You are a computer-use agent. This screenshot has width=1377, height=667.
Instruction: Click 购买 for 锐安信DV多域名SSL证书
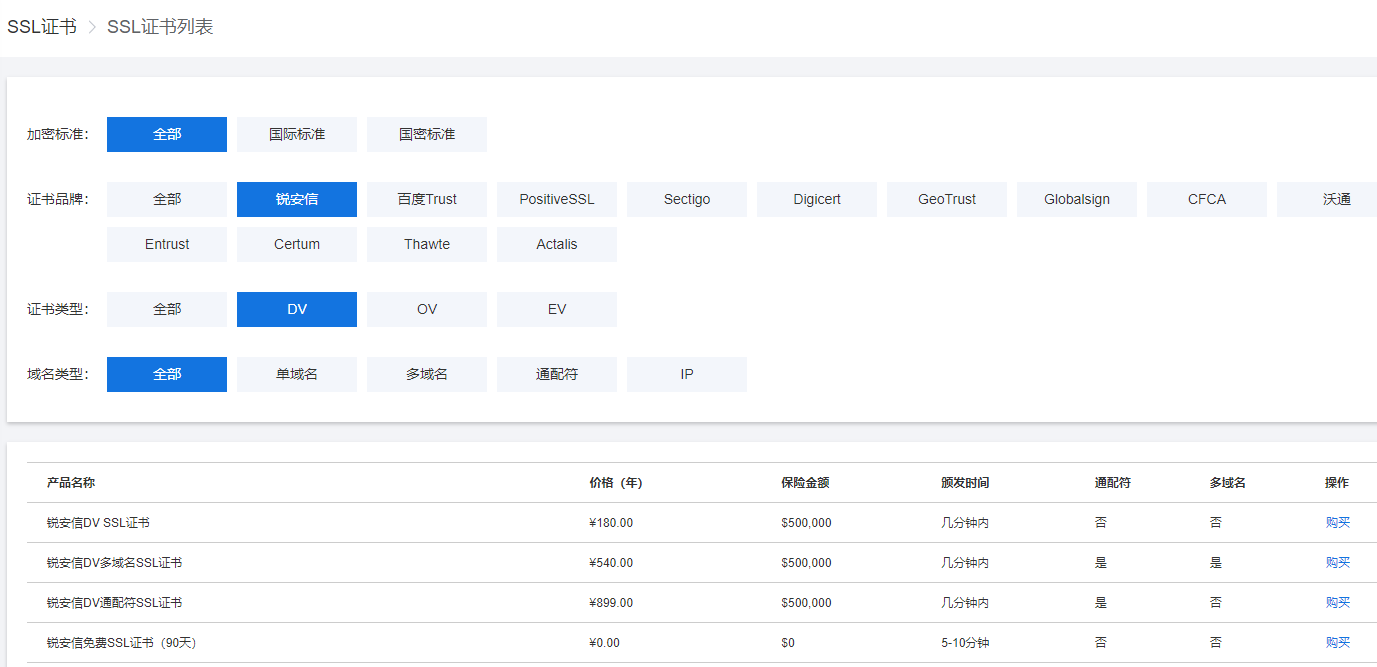point(1338,562)
